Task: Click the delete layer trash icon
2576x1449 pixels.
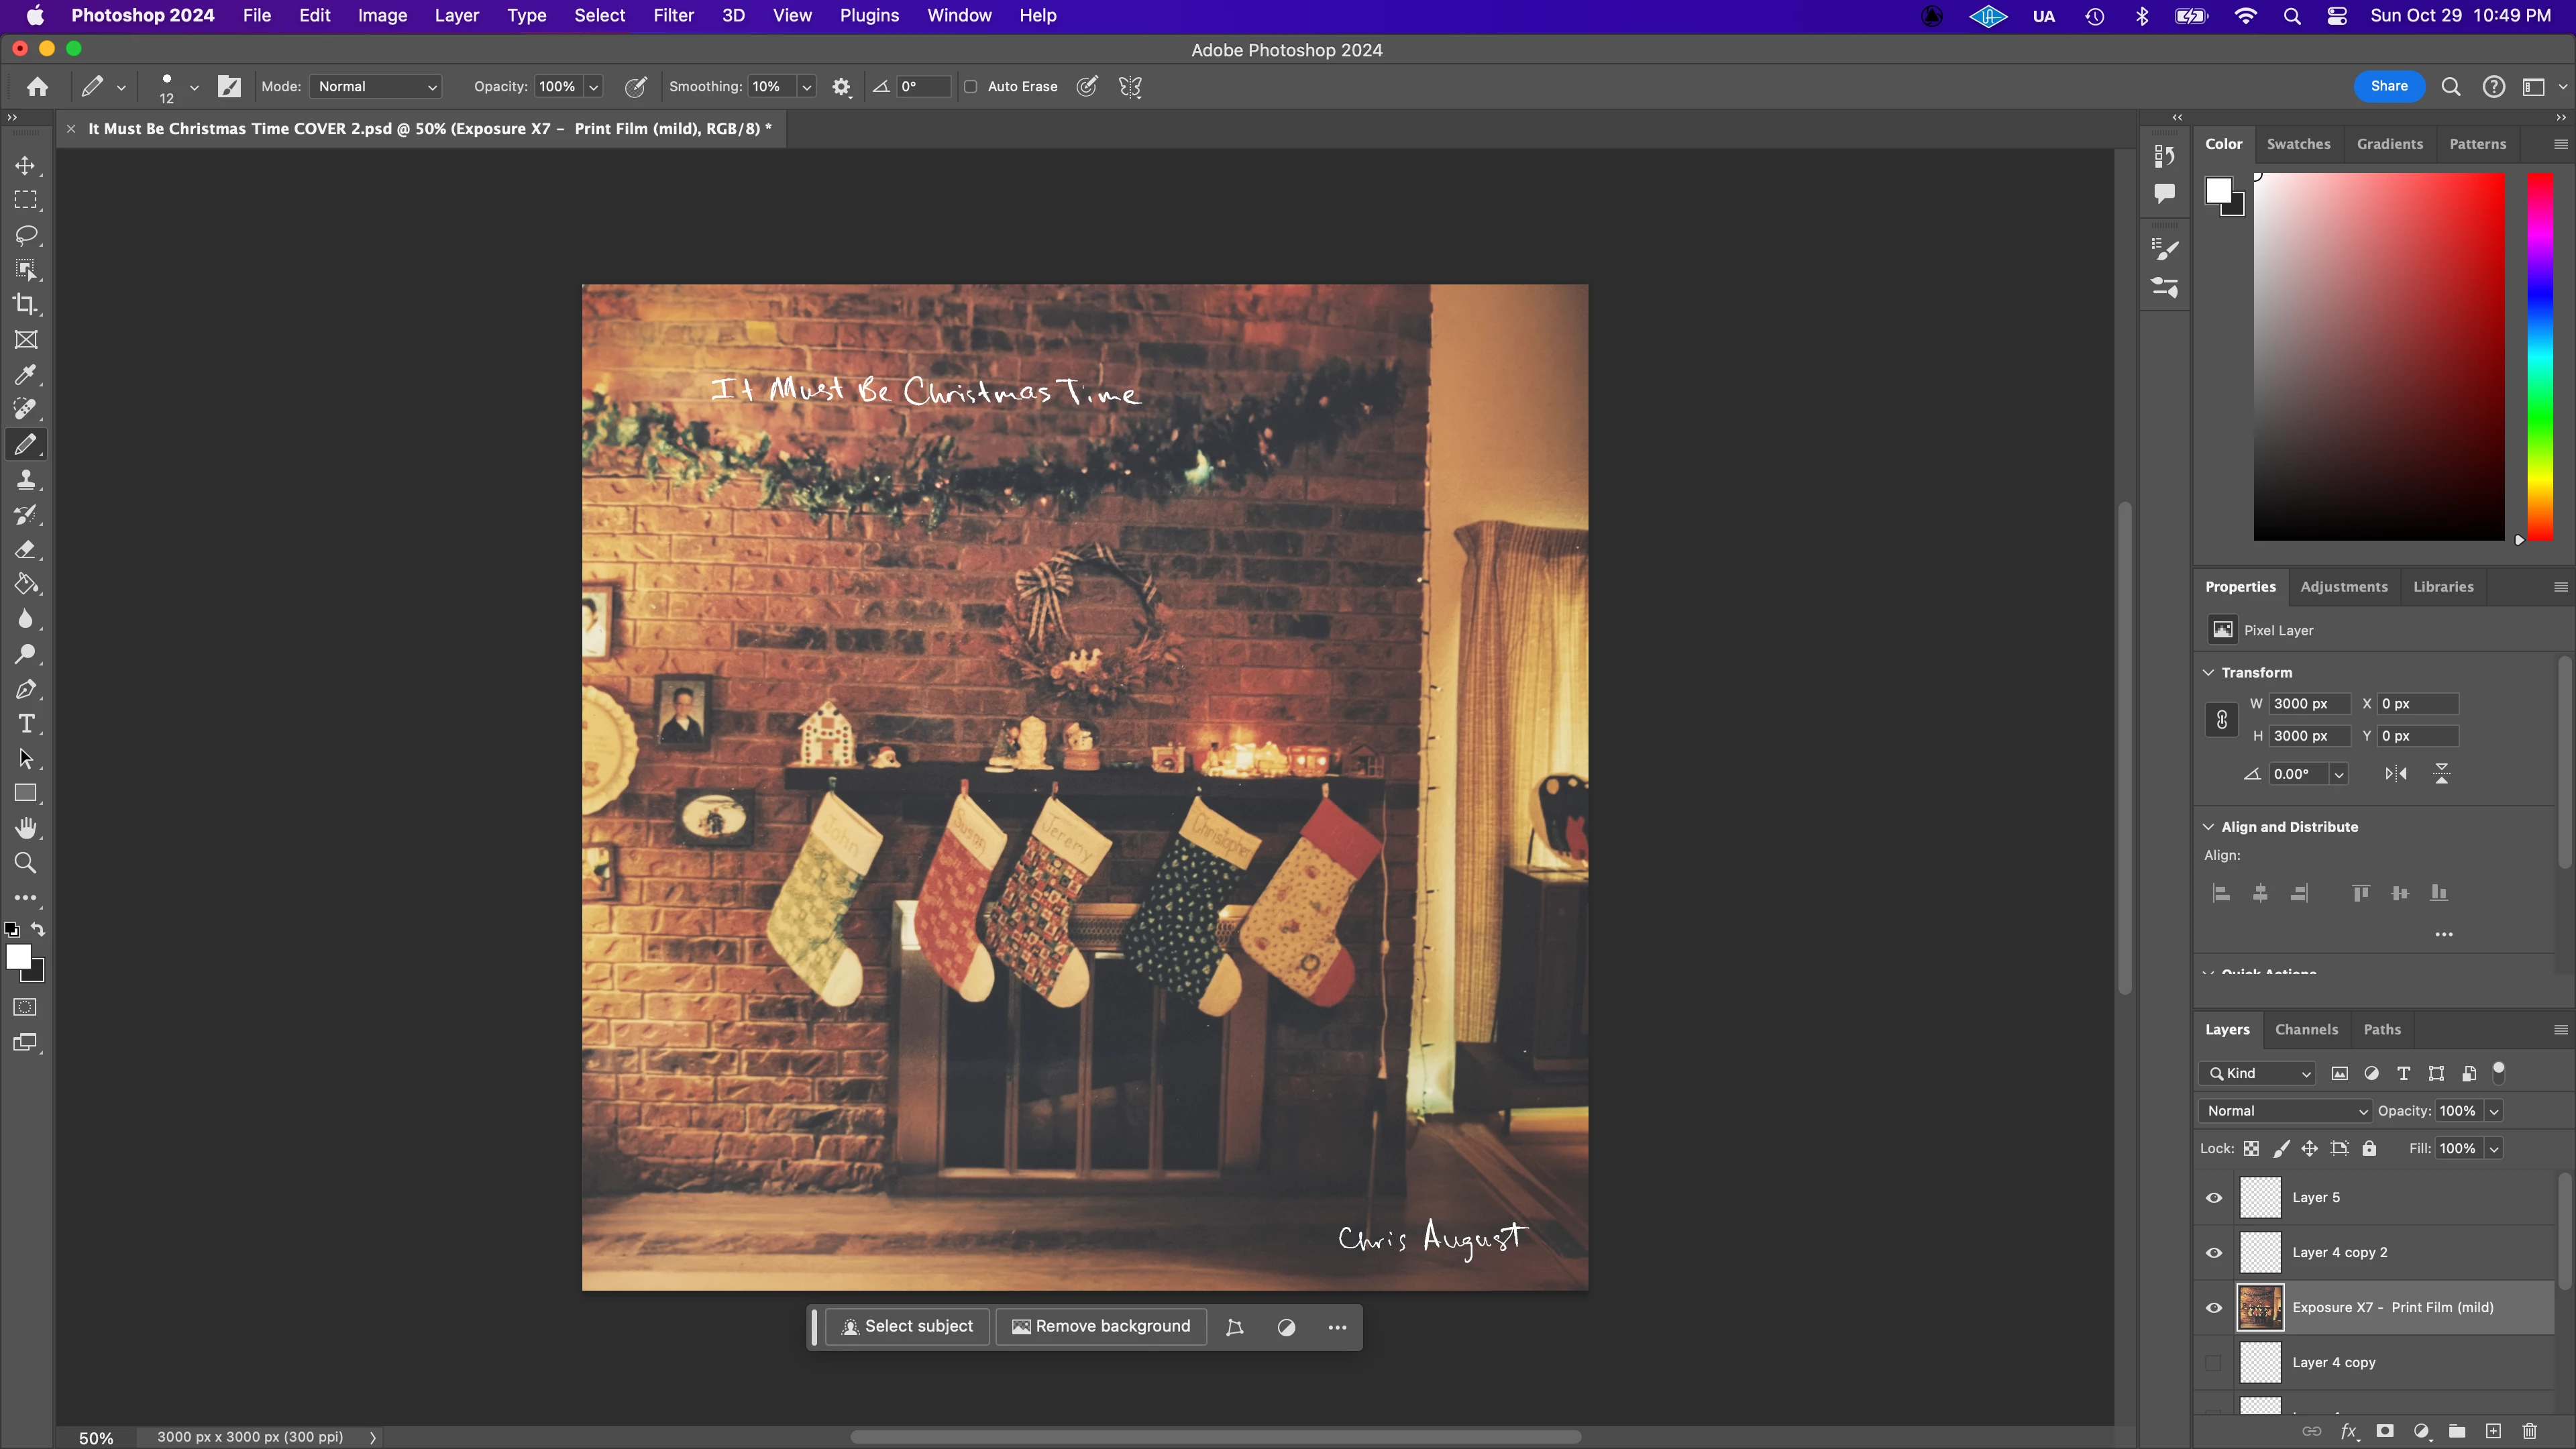Action: 2529,1431
